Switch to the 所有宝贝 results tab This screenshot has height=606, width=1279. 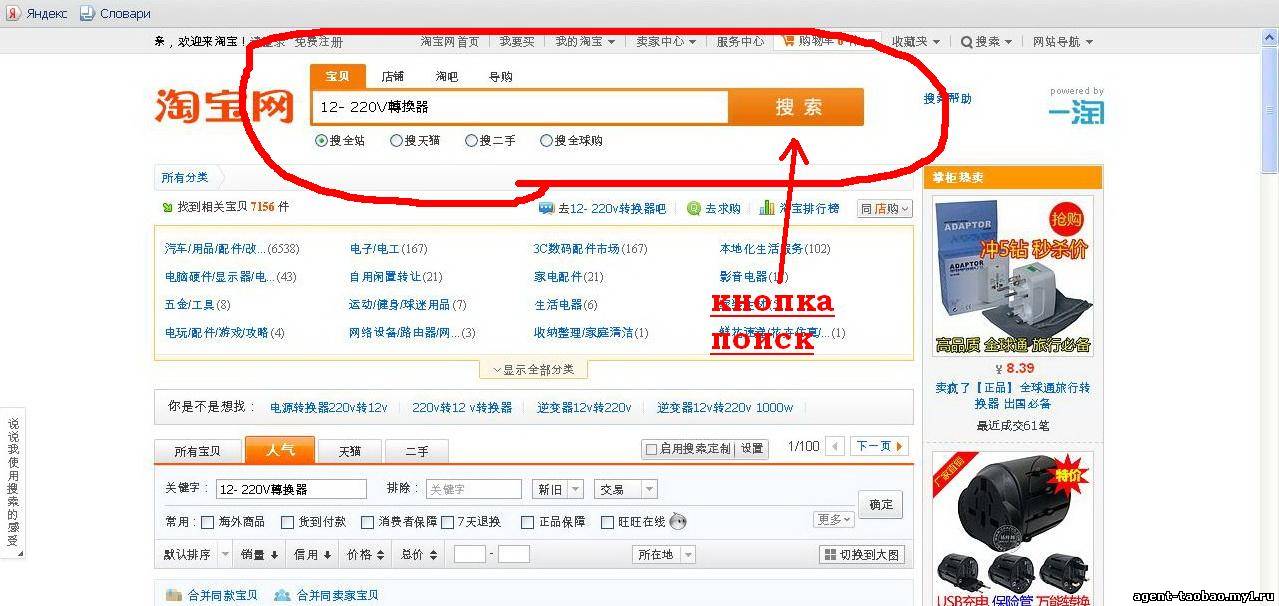point(198,451)
